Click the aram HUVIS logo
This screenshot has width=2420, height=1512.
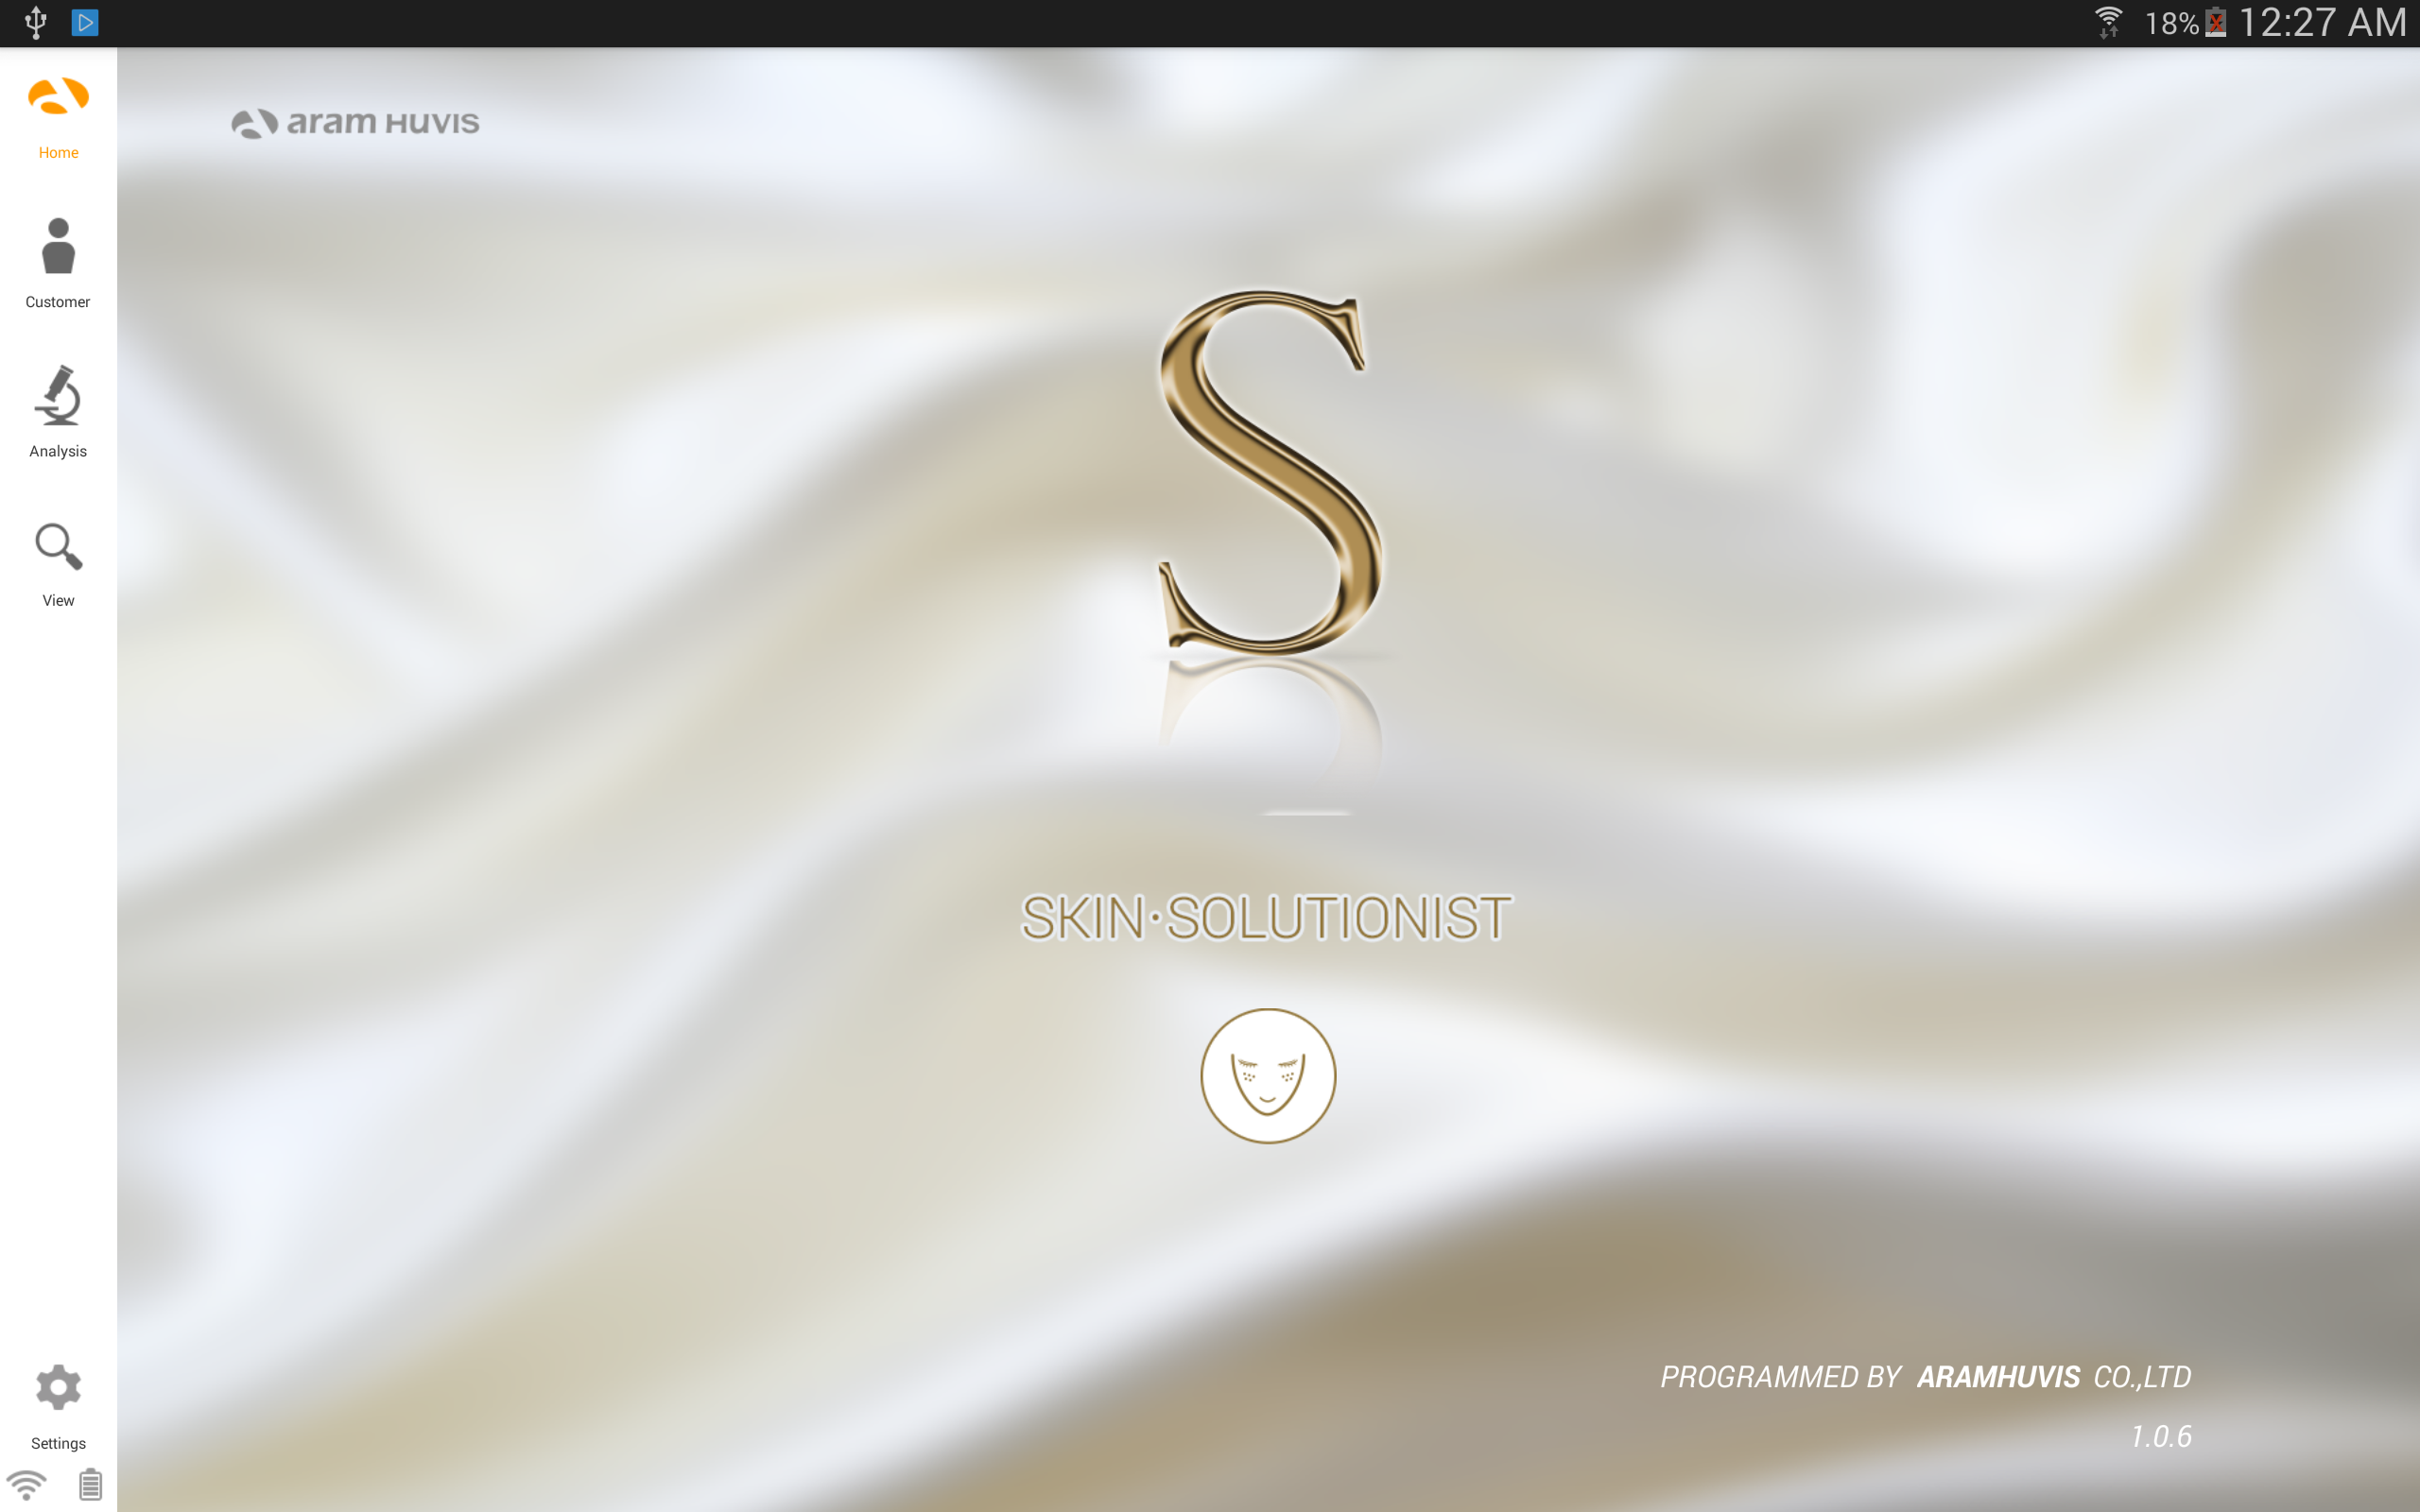[355, 123]
